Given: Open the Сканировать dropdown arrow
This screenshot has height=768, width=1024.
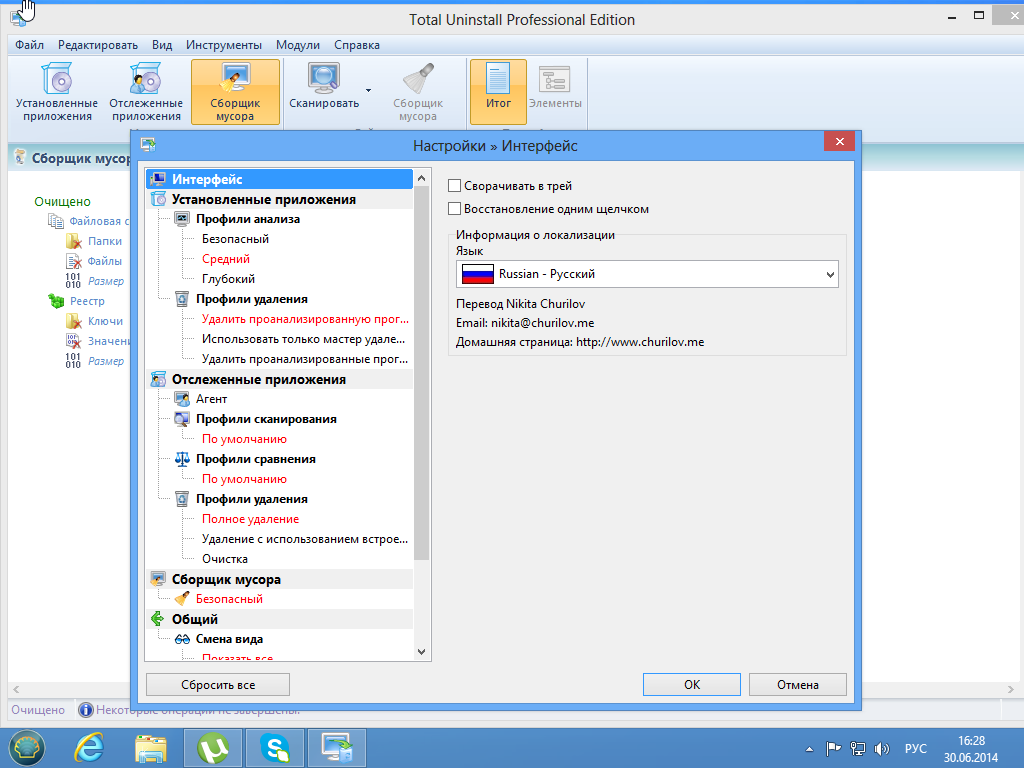Looking at the screenshot, I should (368, 90).
